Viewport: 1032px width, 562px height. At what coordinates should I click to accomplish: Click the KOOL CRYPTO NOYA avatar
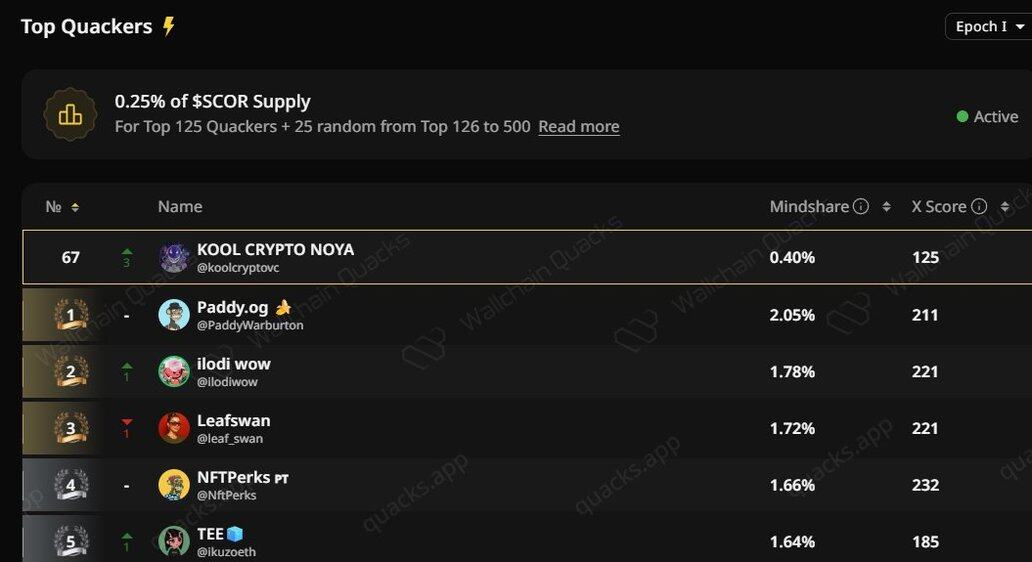[174, 258]
